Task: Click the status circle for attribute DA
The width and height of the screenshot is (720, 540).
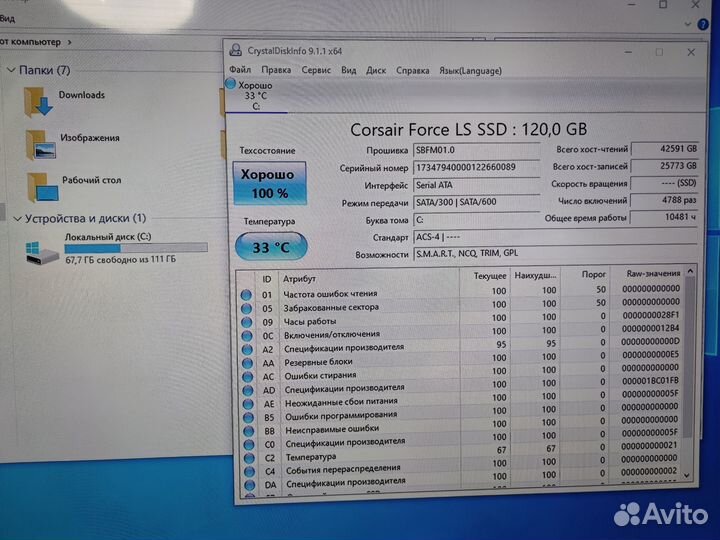Action: click(x=249, y=485)
